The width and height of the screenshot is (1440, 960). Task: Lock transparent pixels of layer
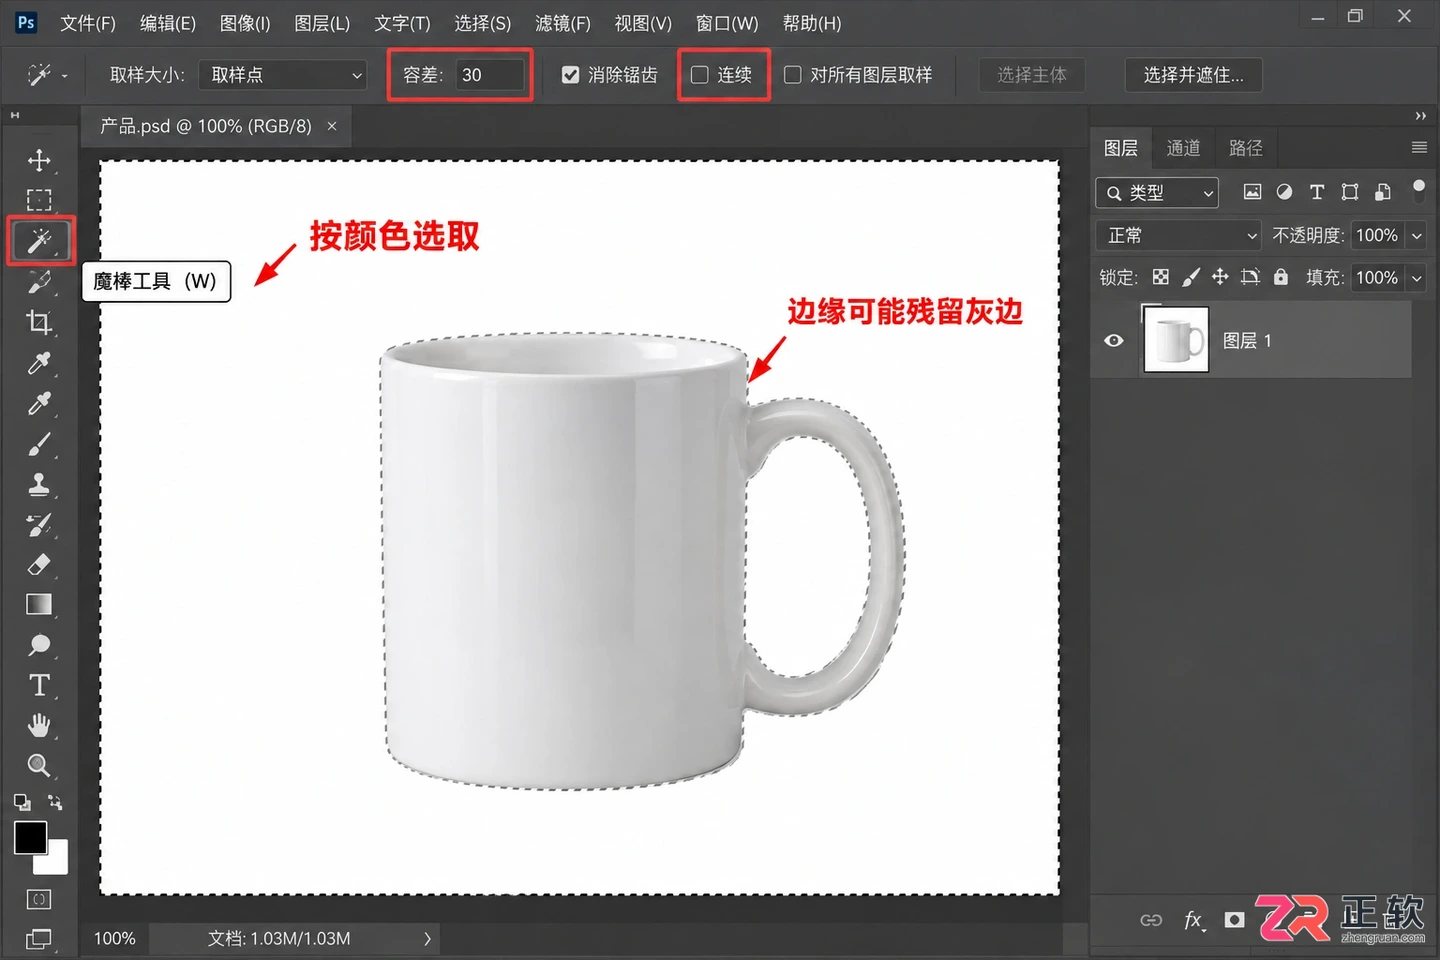click(1160, 277)
